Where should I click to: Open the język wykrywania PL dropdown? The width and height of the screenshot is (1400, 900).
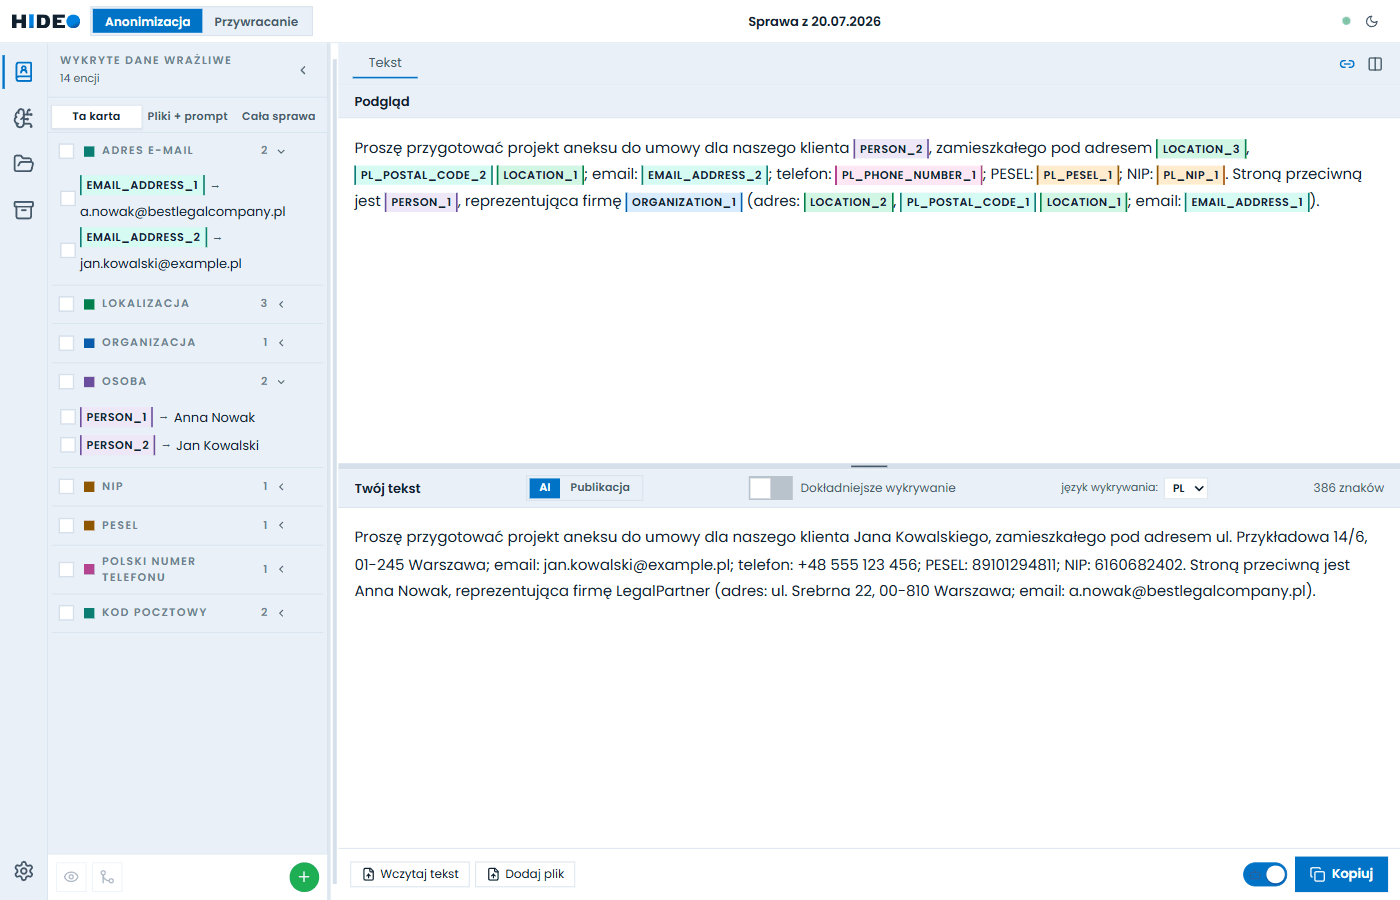click(x=1187, y=488)
